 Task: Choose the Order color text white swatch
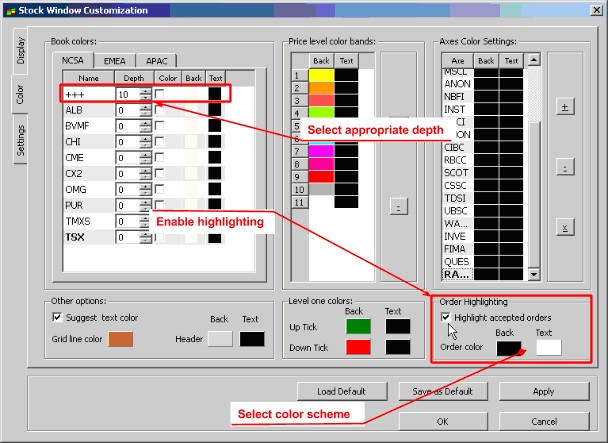click(549, 348)
